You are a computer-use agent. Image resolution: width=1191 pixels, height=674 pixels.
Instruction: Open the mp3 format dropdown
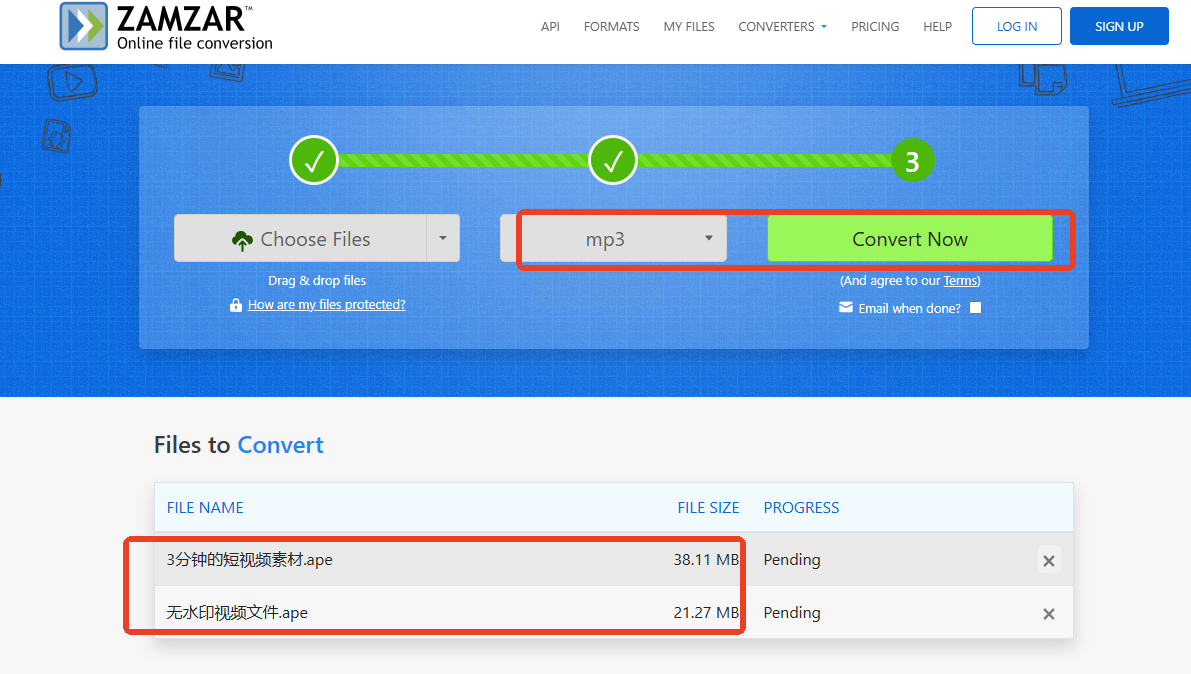tap(613, 239)
